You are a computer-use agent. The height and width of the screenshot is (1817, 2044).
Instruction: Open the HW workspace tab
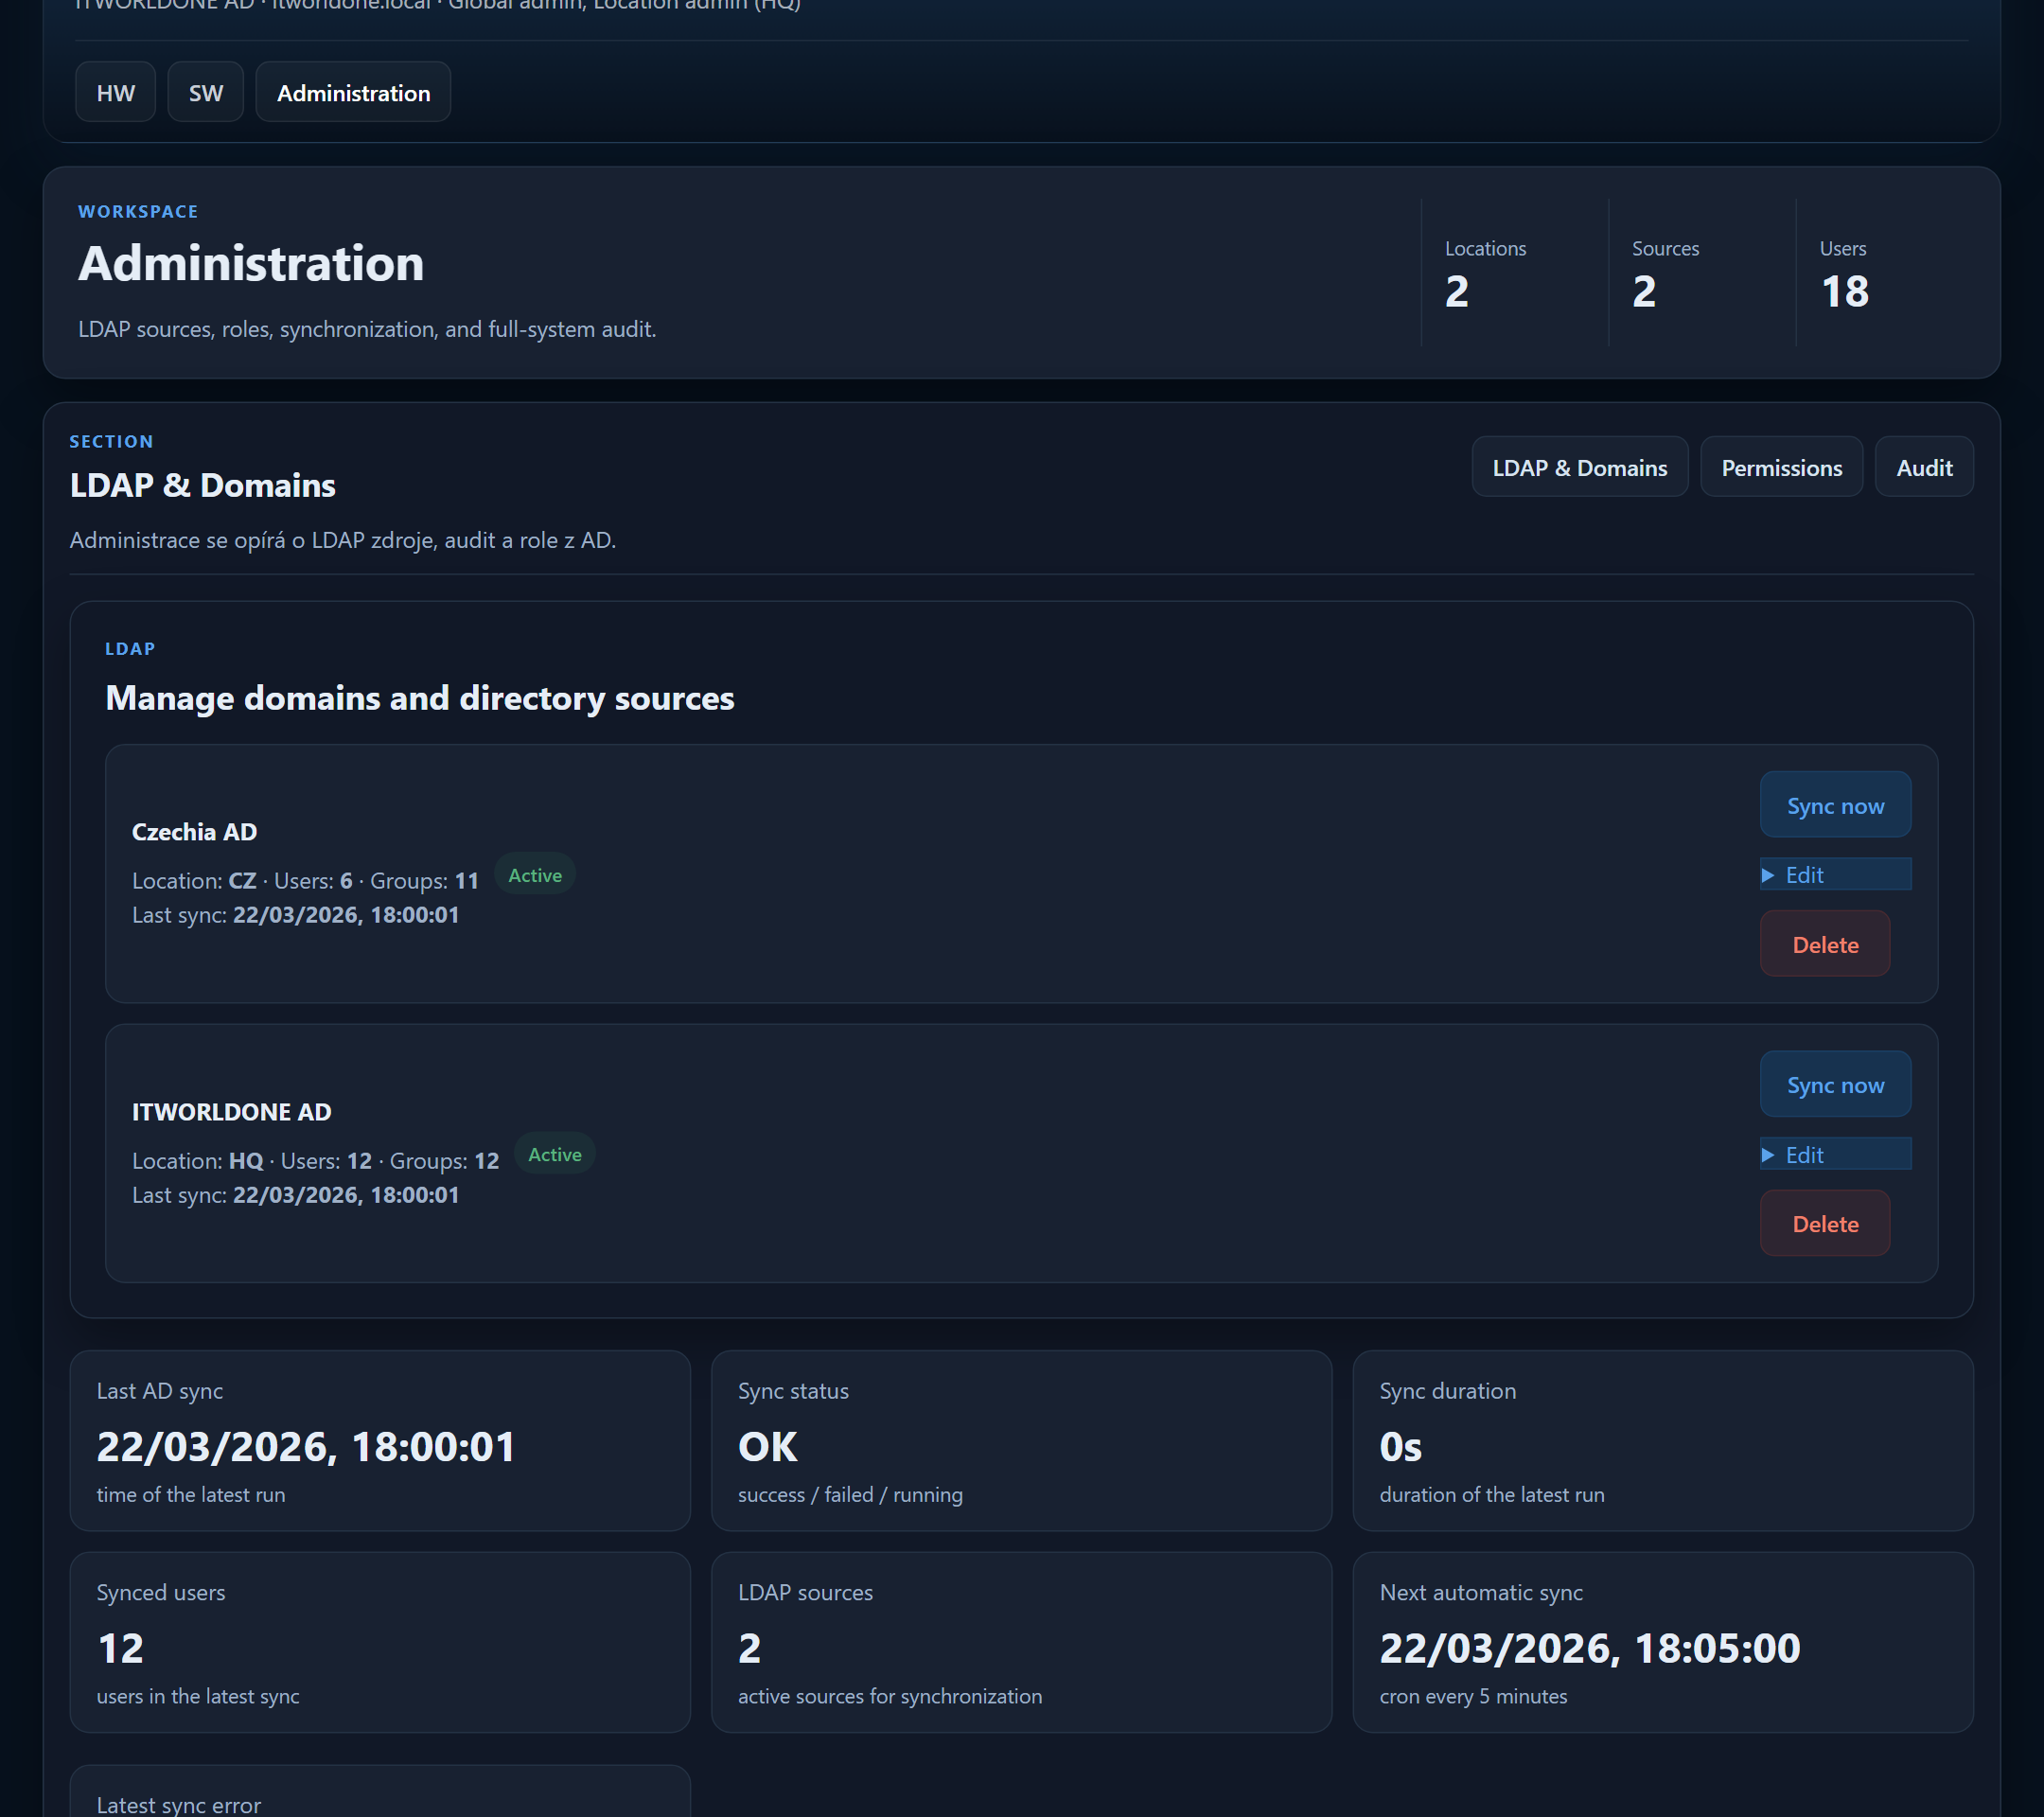[115, 93]
